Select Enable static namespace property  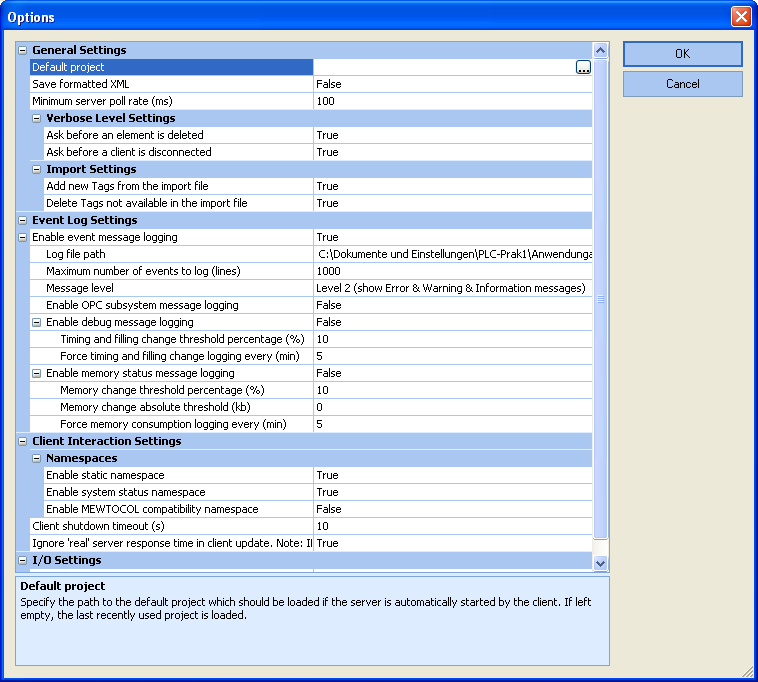click(179, 475)
